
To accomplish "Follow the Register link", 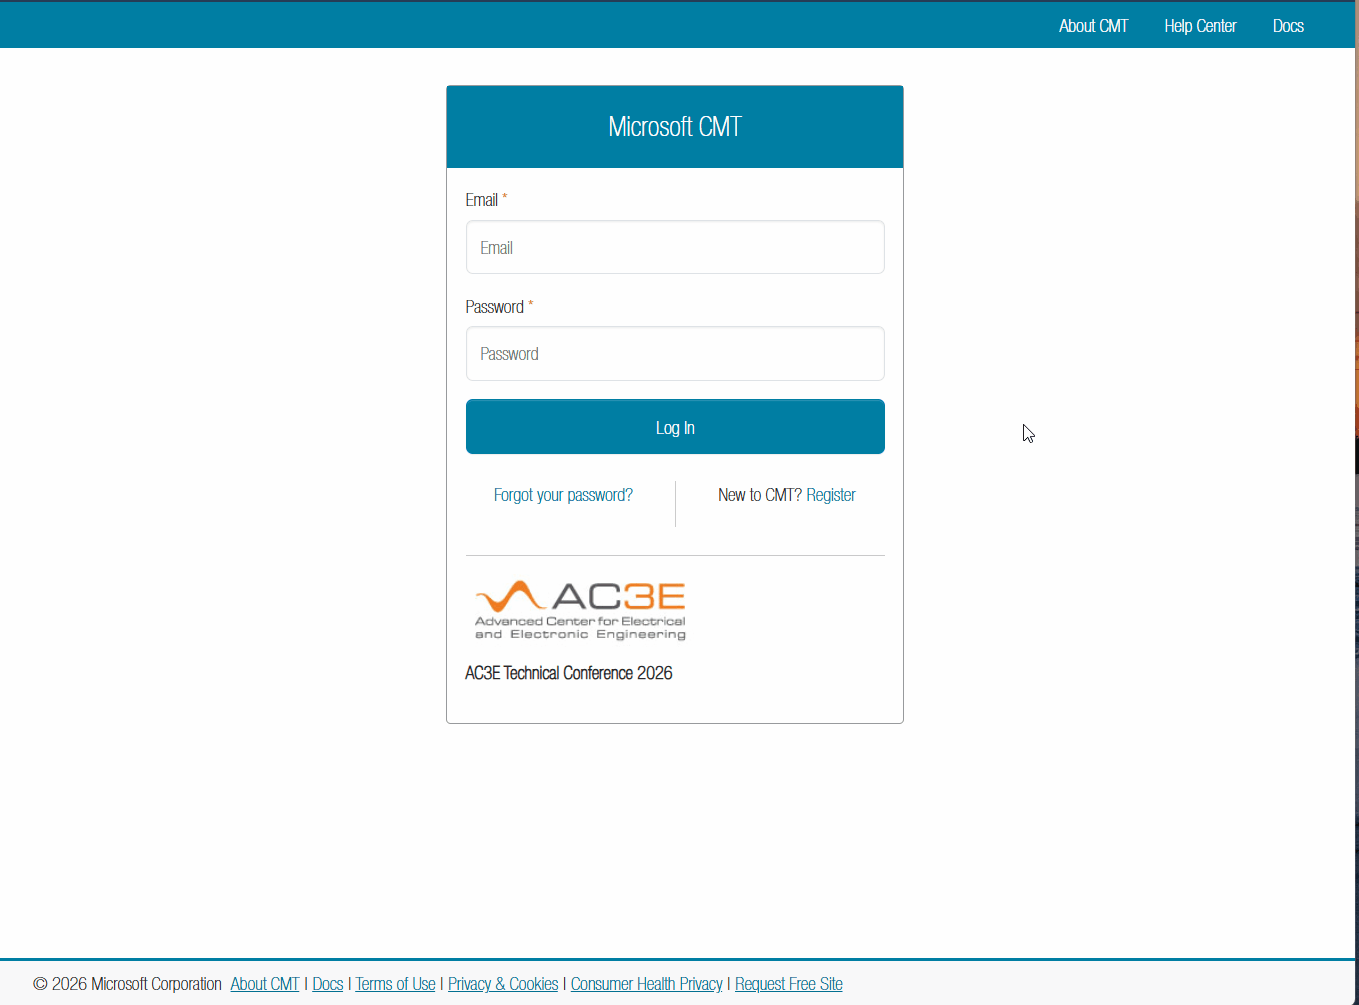I will pos(831,495).
